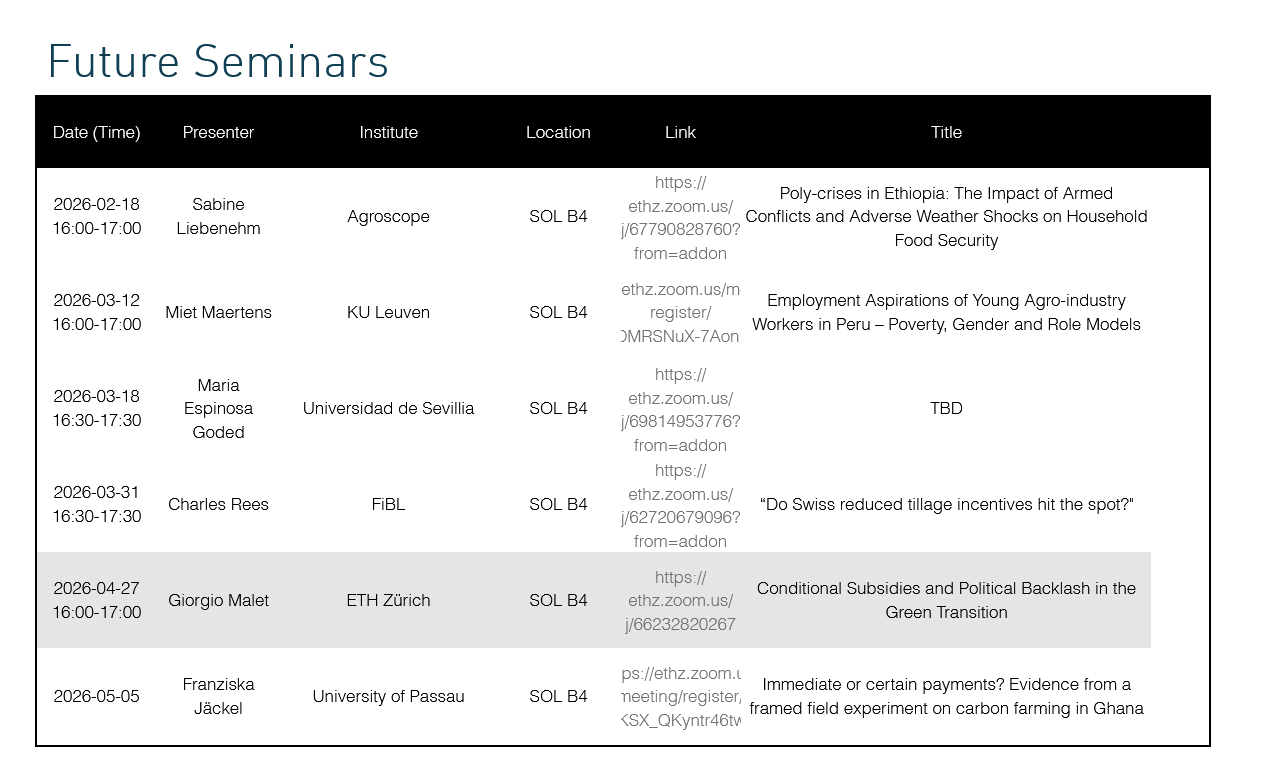Screen dimensions: 1264x768
Task: Click presenter name Giorgio Malet
Action: (218, 600)
